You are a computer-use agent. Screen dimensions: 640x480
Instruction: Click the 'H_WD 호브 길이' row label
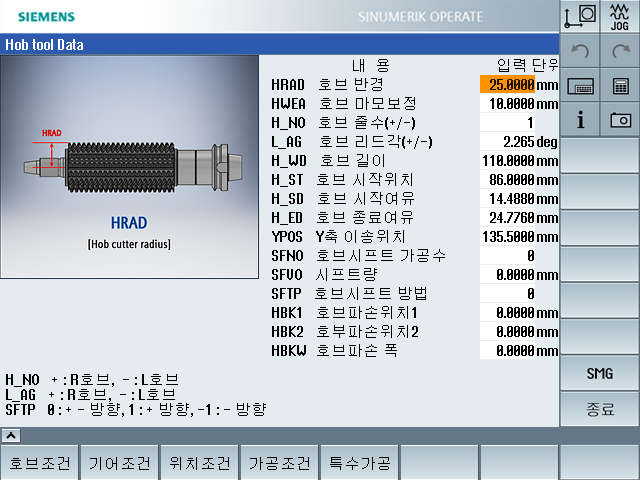pyautogui.click(x=329, y=160)
